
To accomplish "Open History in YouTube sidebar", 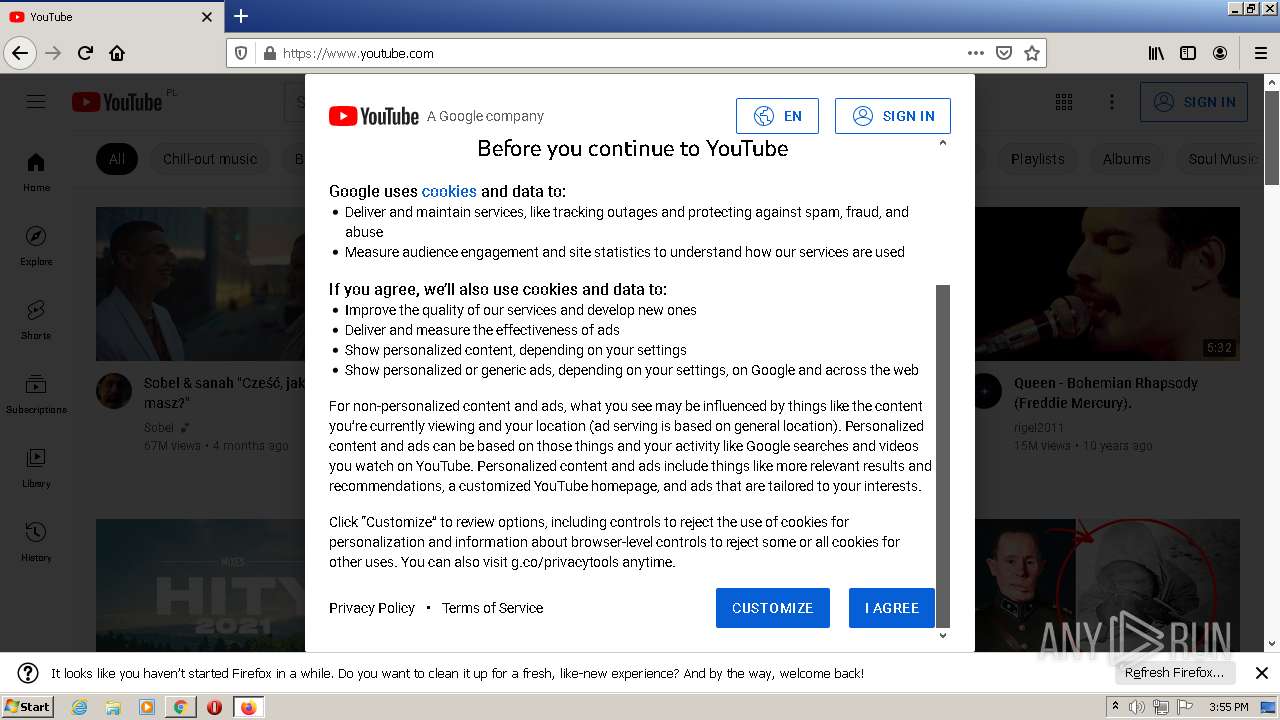I will 36,541.
